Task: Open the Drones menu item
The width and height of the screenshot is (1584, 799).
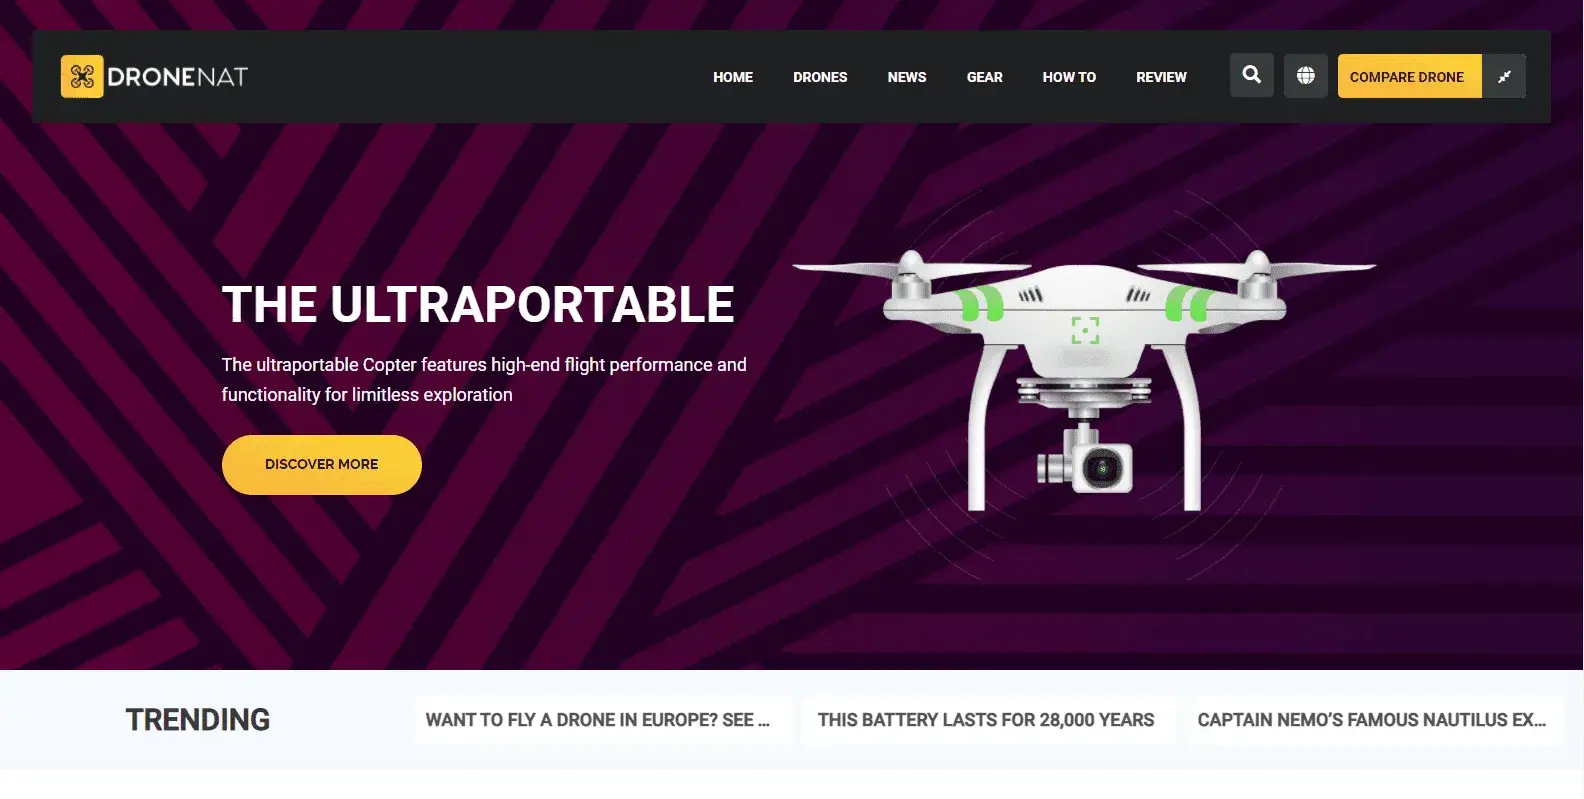Action: pos(820,77)
